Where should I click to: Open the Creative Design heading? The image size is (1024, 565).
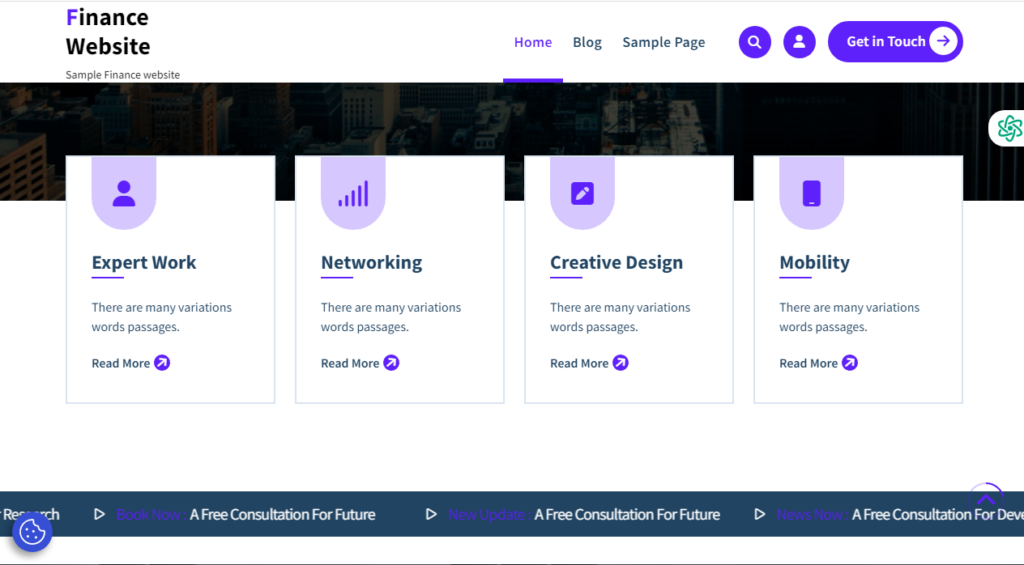tap(616, 263)
